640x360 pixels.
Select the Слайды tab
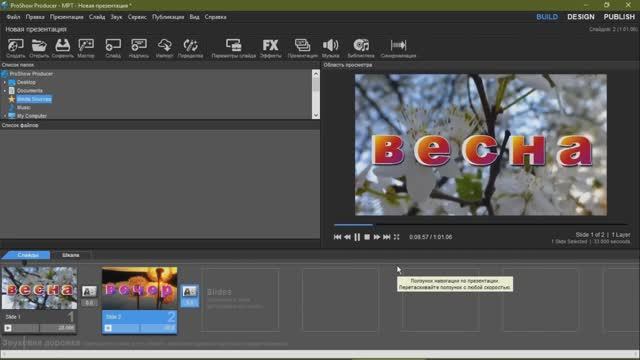(28, 255)
